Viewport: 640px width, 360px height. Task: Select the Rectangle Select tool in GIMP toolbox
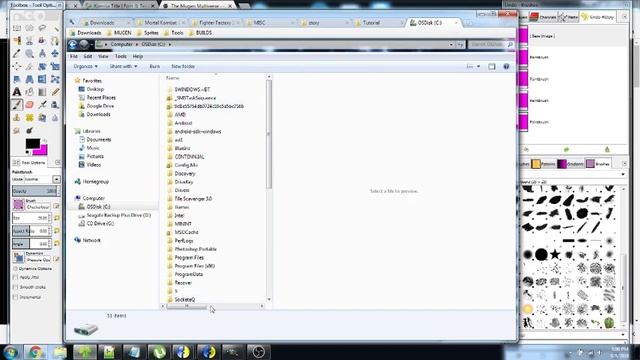pyautogui.click(x=17, y=28)
